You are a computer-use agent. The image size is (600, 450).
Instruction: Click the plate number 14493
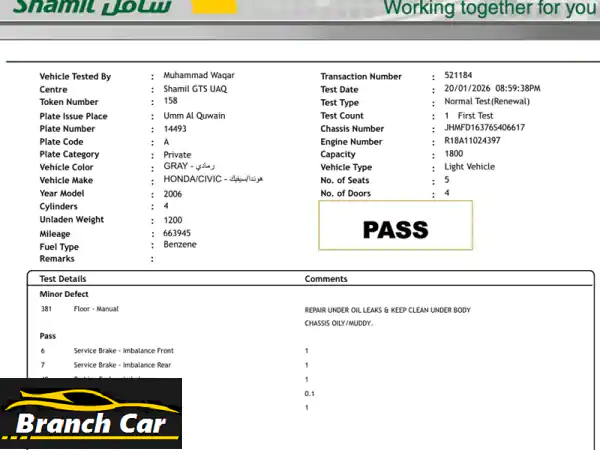pyautogui.click(x=176, y=128)
